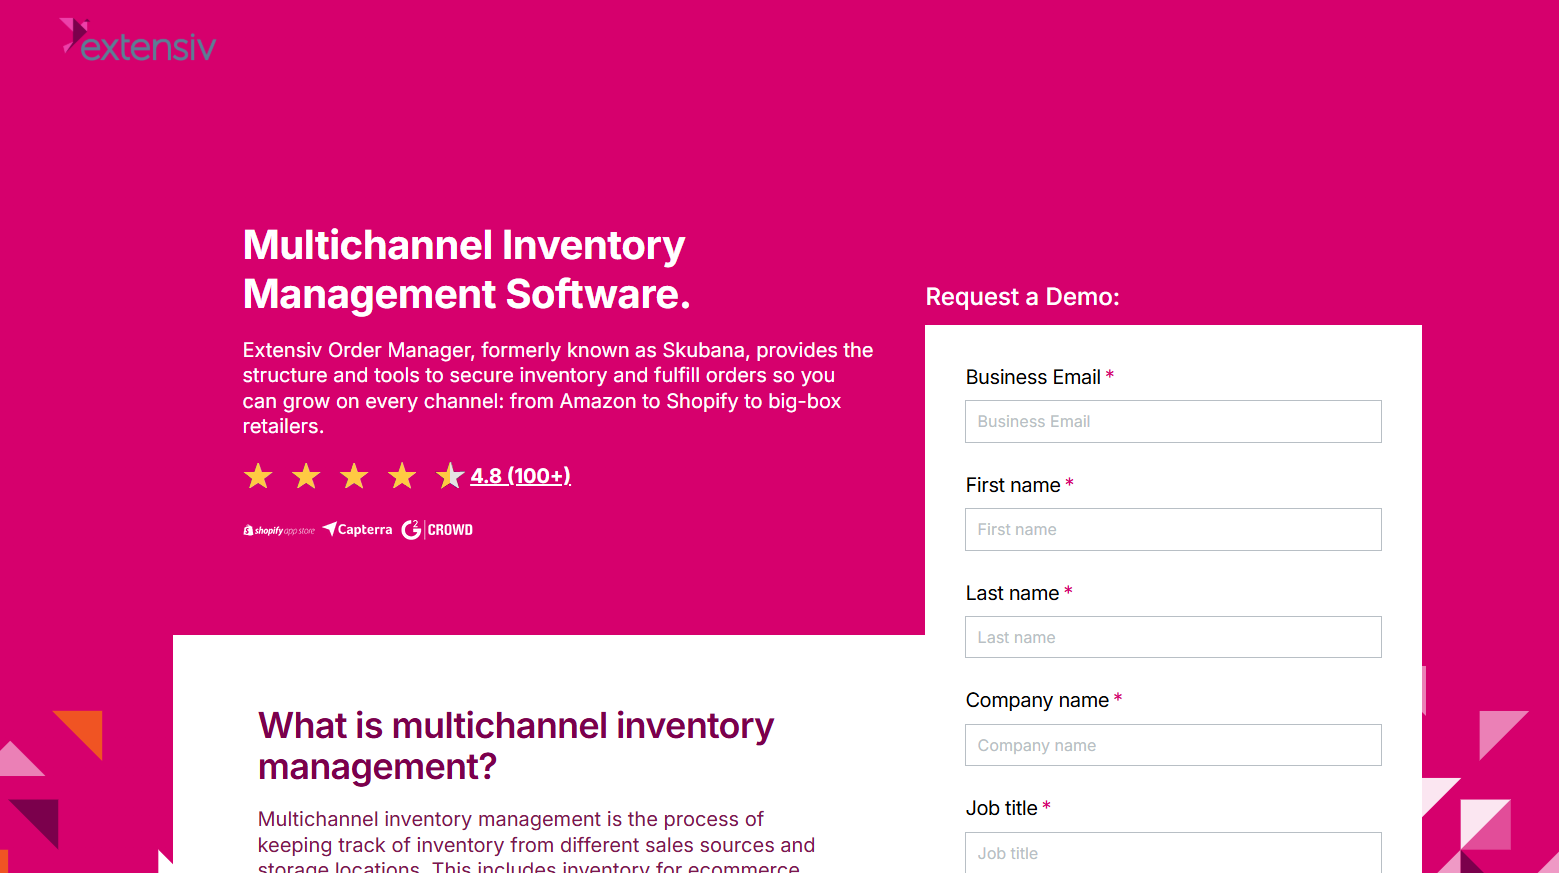Click the Capterra logo
Image resolution: width=1559 pixels, height=873 pixels.
pos(358,529)
